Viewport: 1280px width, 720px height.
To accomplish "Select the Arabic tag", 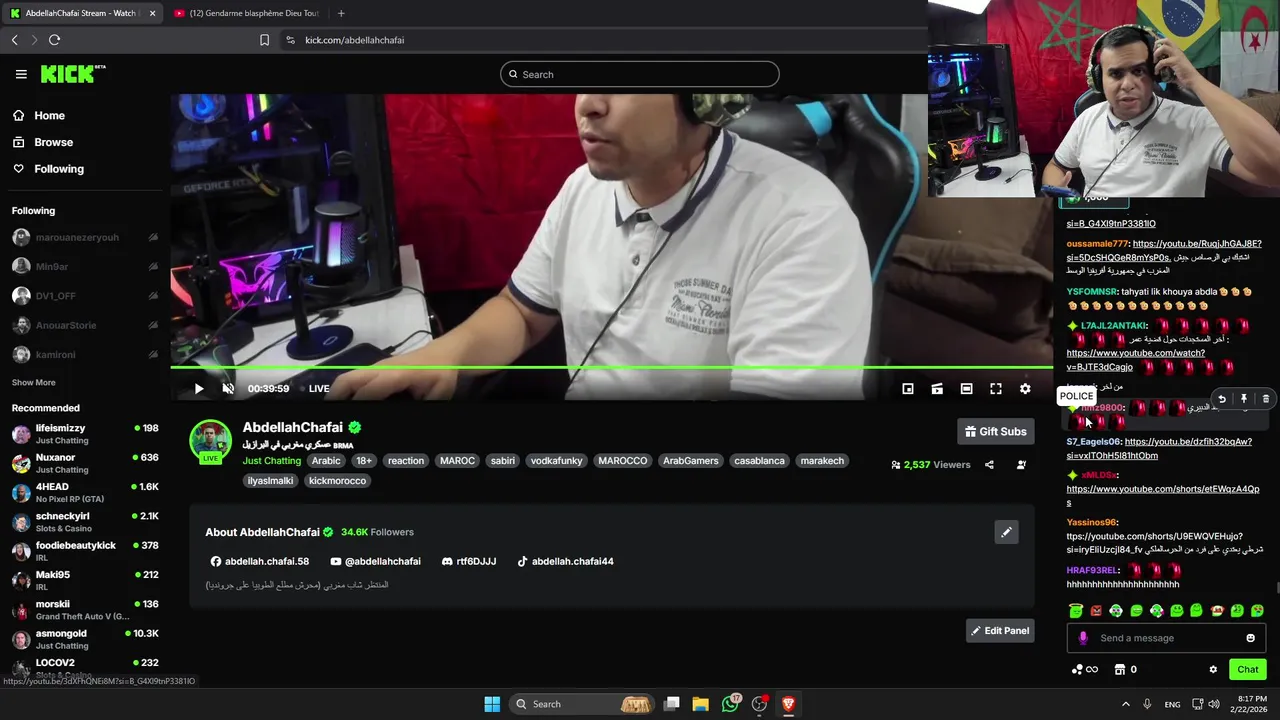I will [326, 461].
